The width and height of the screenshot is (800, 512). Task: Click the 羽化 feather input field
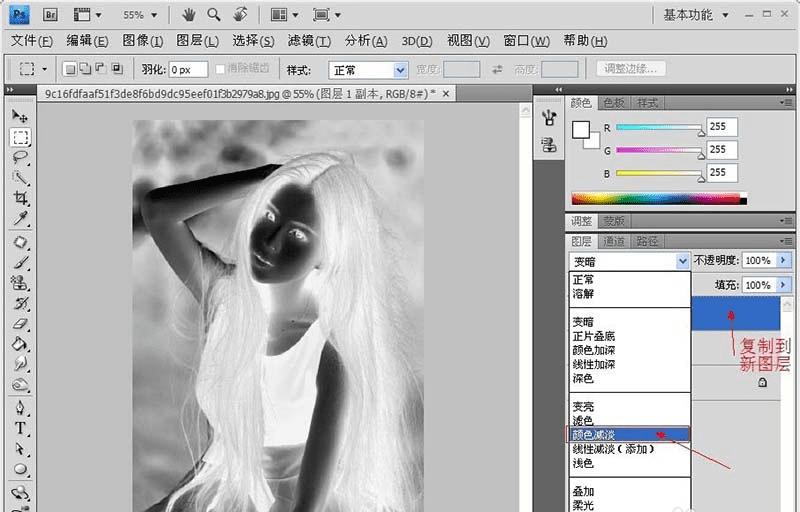(x=187, y=70)
